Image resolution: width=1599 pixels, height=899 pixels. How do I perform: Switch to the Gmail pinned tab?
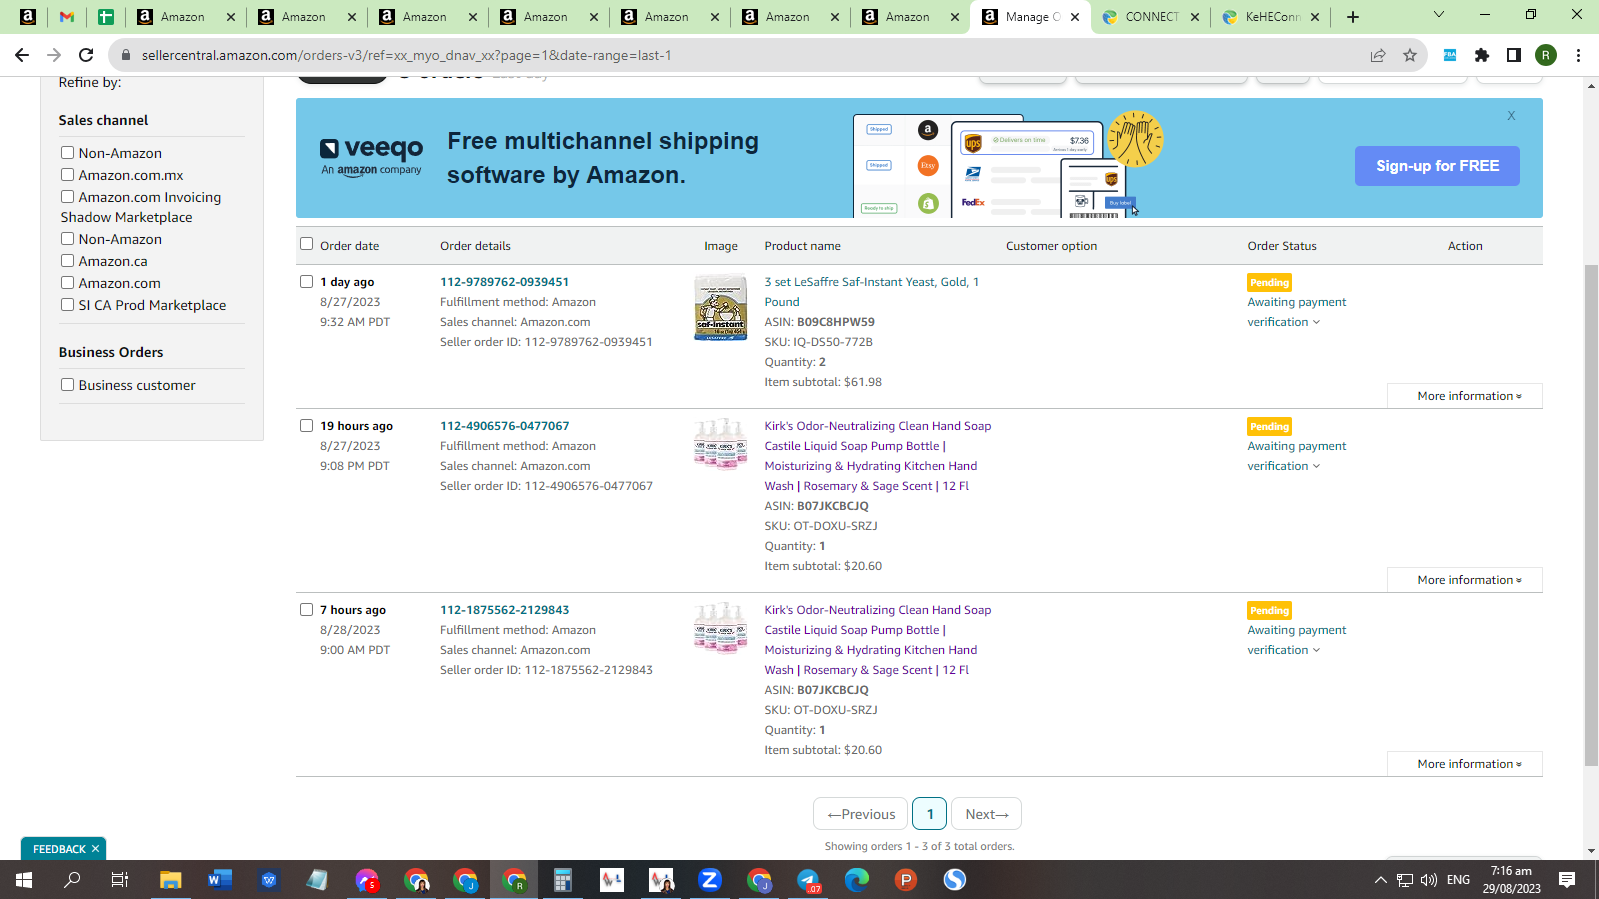pos(67,17)
